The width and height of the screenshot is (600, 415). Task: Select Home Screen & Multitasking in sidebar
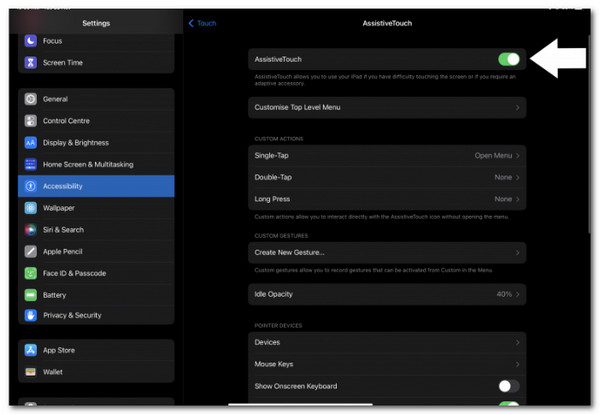(96, 164)
